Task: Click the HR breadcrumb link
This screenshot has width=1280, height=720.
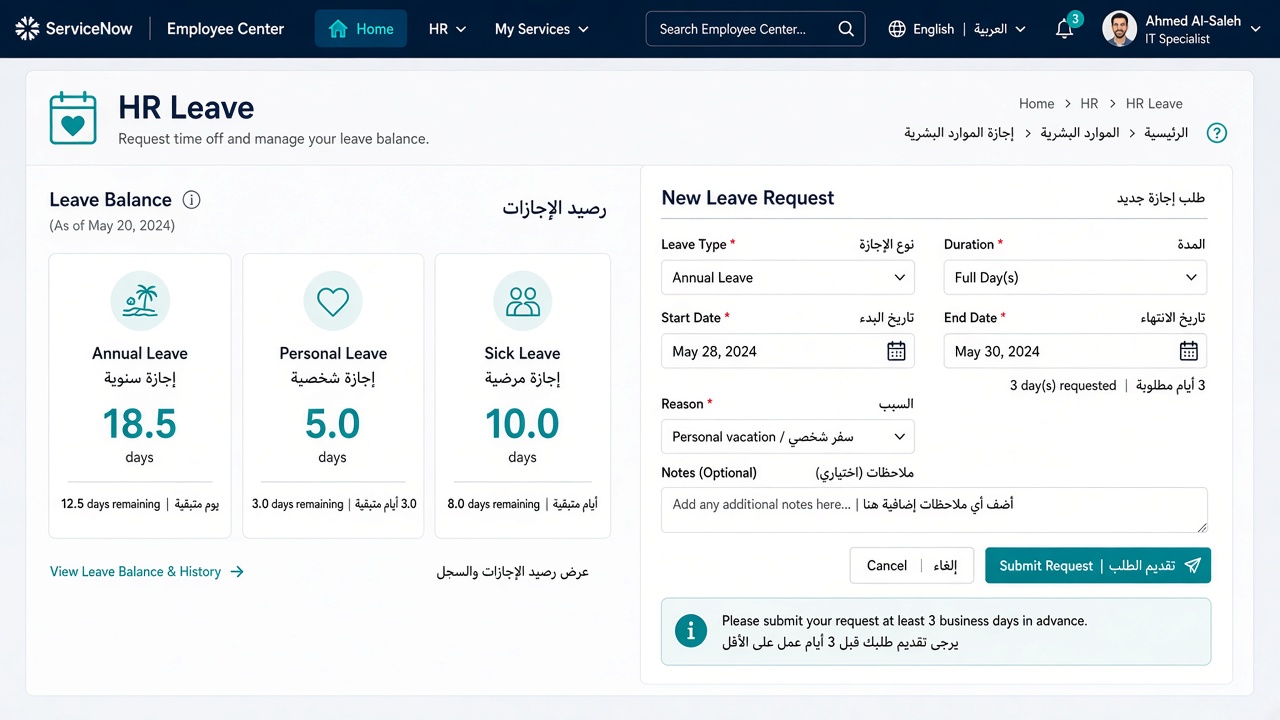Action: click(1090, 104)
